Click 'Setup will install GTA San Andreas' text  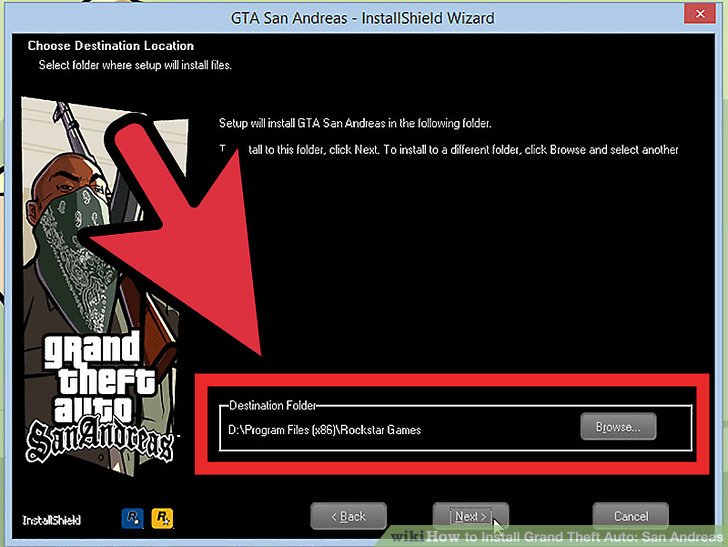click(x=355, y=123)
